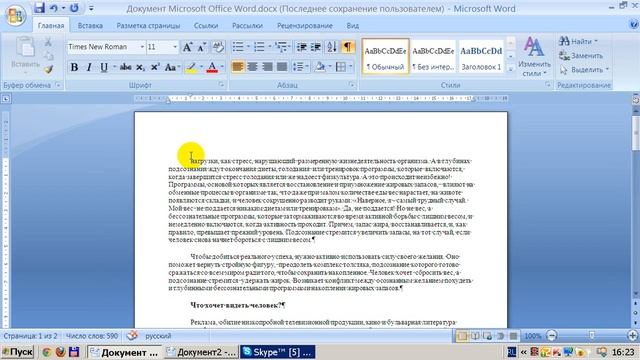Screen dimensions: 640x360
Task: Switch to Skype taskbar window
Action: pos(278,352)
